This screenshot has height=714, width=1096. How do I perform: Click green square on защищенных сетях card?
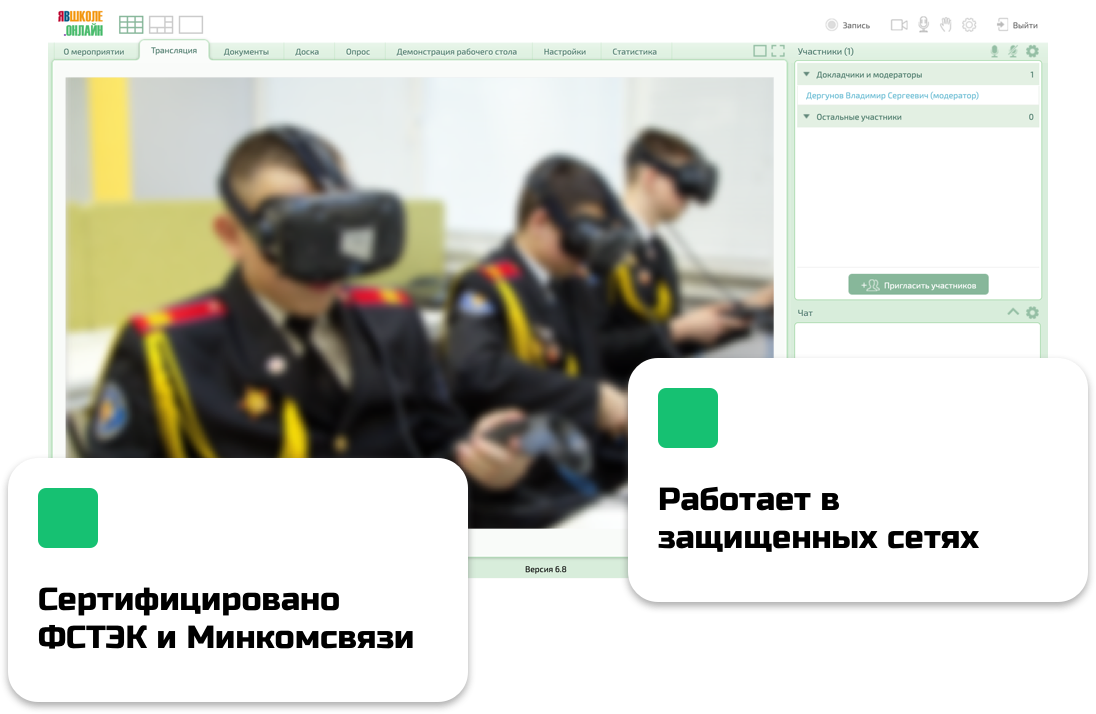[688, 418]
